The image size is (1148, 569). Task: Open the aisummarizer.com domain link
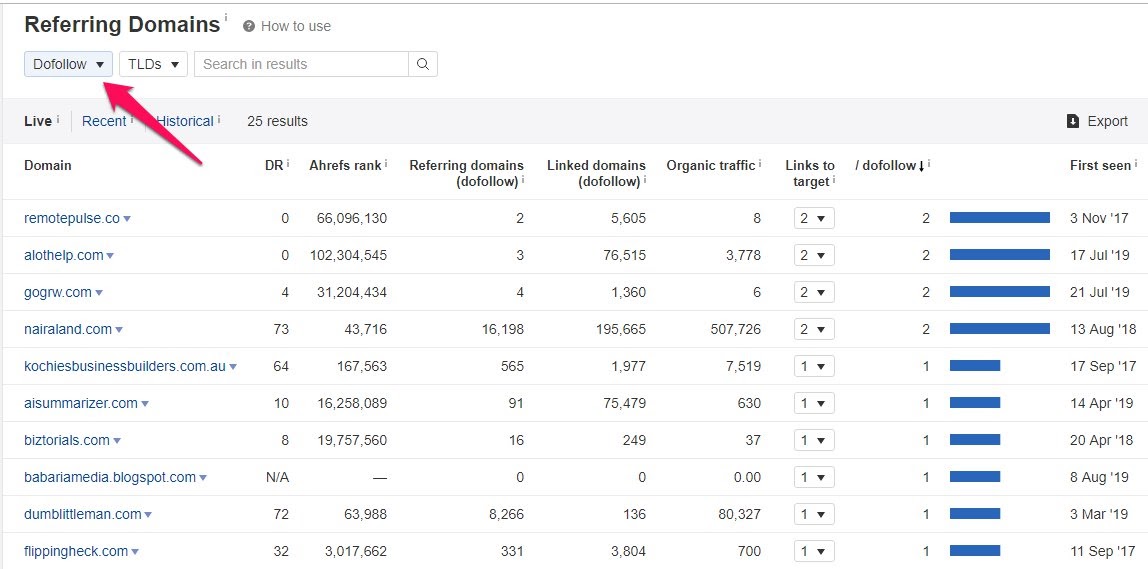coord(81,403)
